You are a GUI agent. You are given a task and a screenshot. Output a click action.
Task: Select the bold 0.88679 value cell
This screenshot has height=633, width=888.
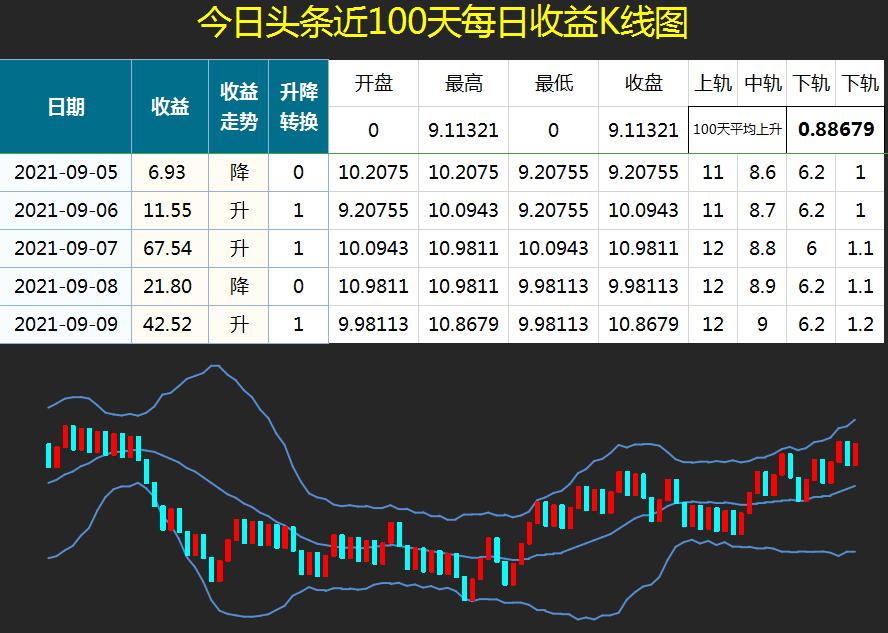[836, 128]
